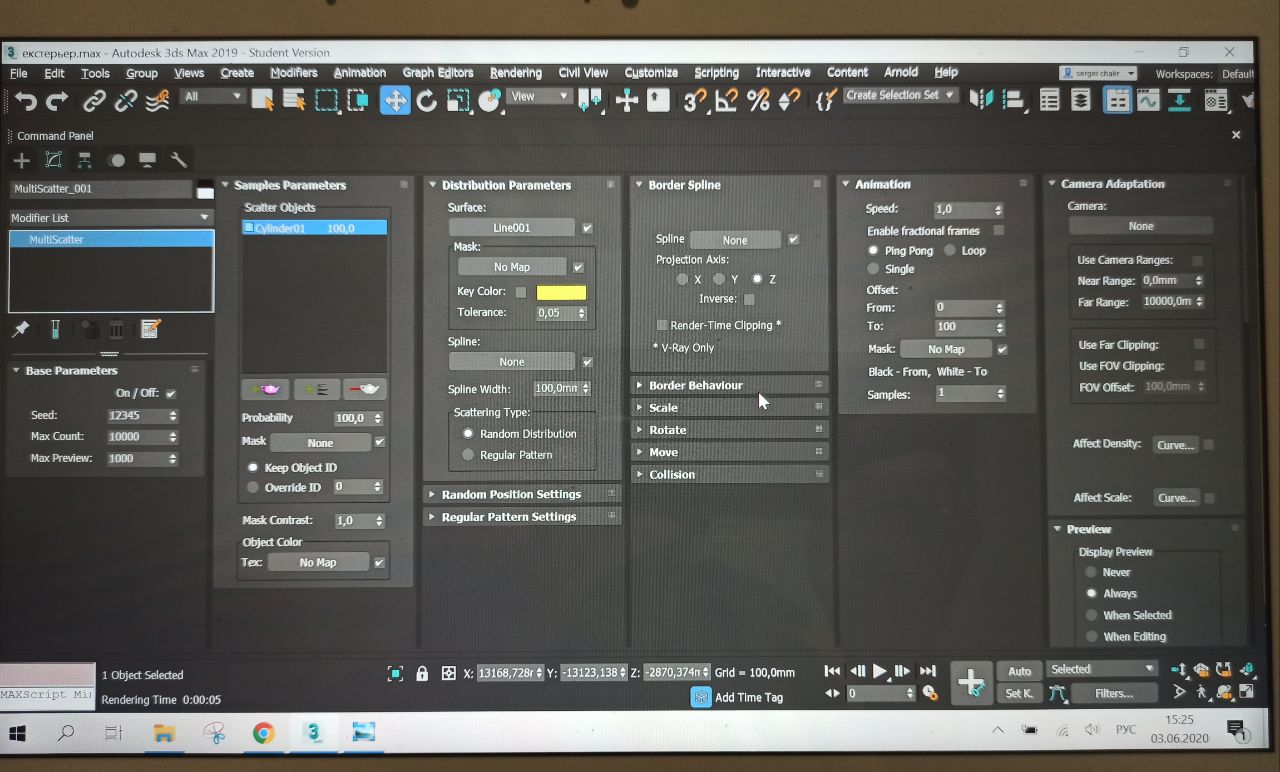Click Configure Modifier Sets icon

[151, 329]
